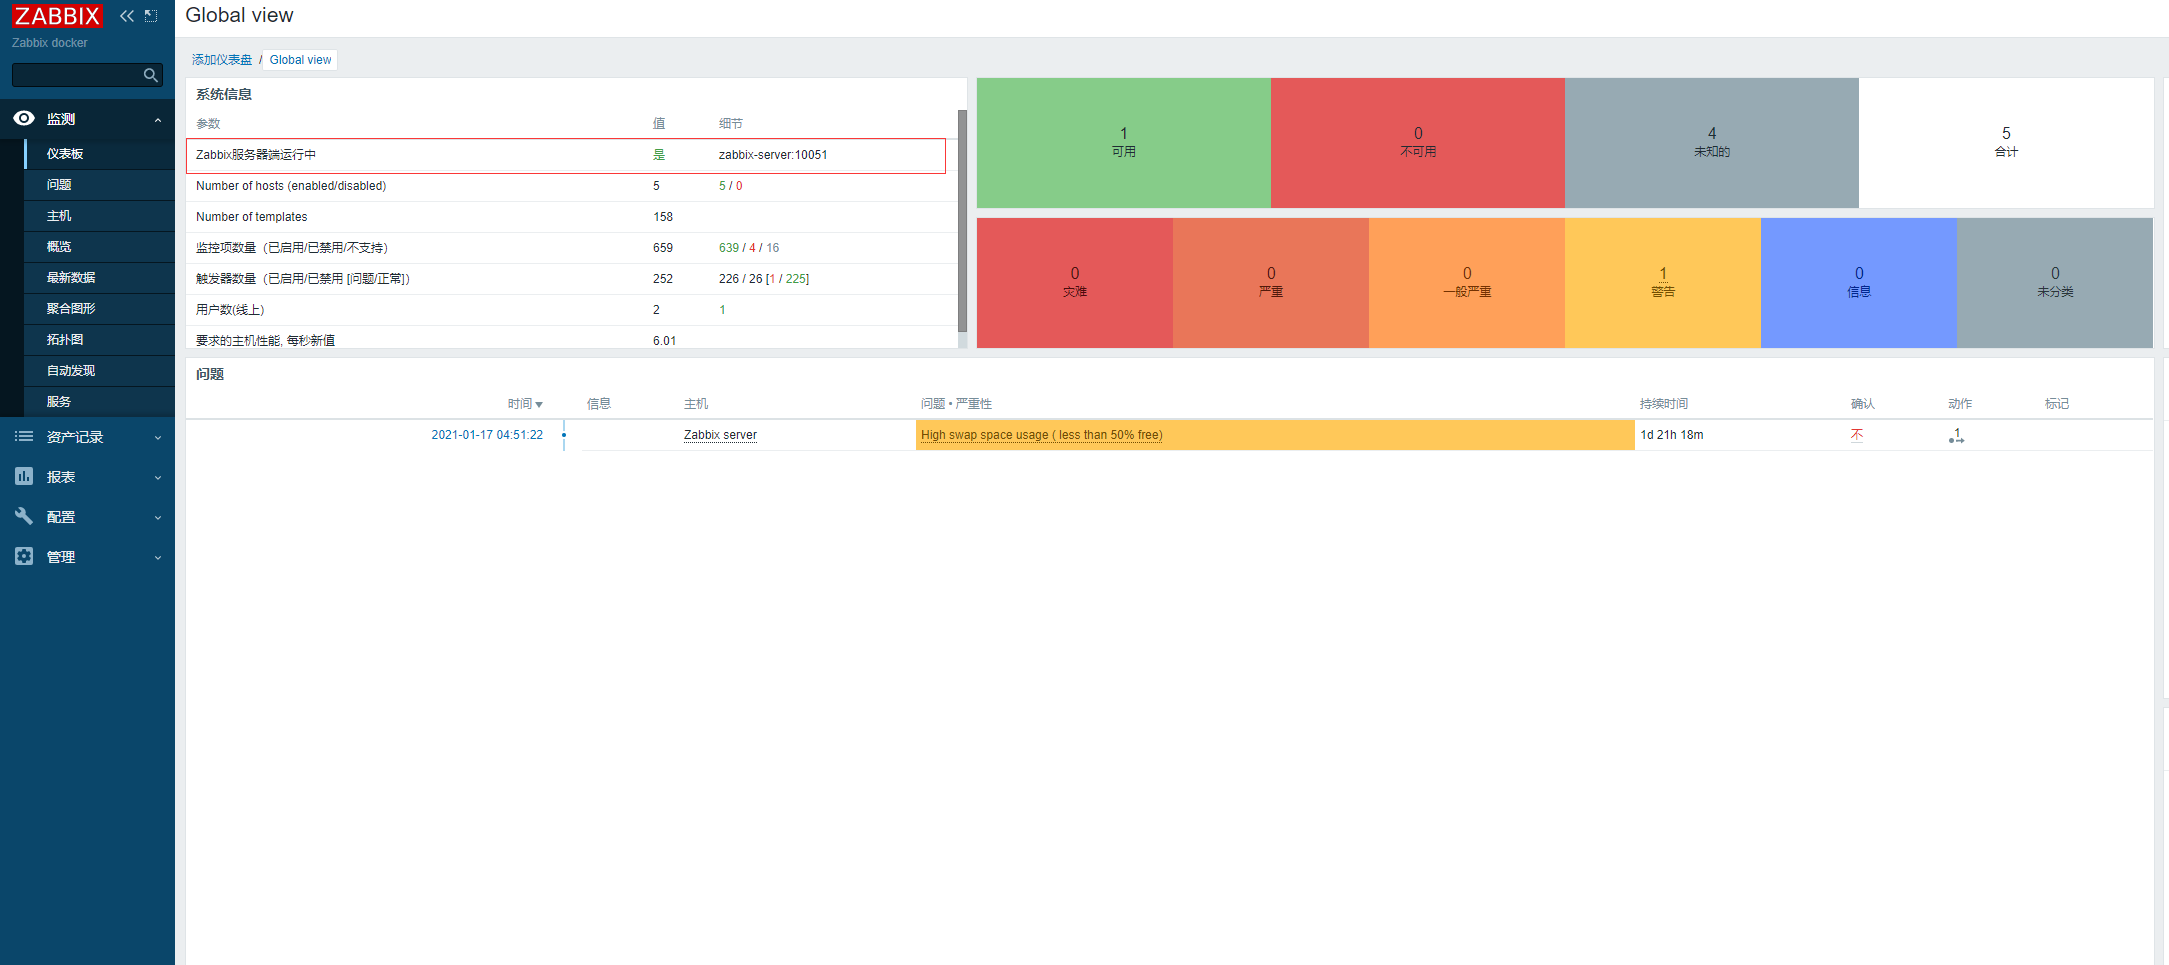
Task: Click the 资产记录 list icon
Action: click(x=24, y=436)
